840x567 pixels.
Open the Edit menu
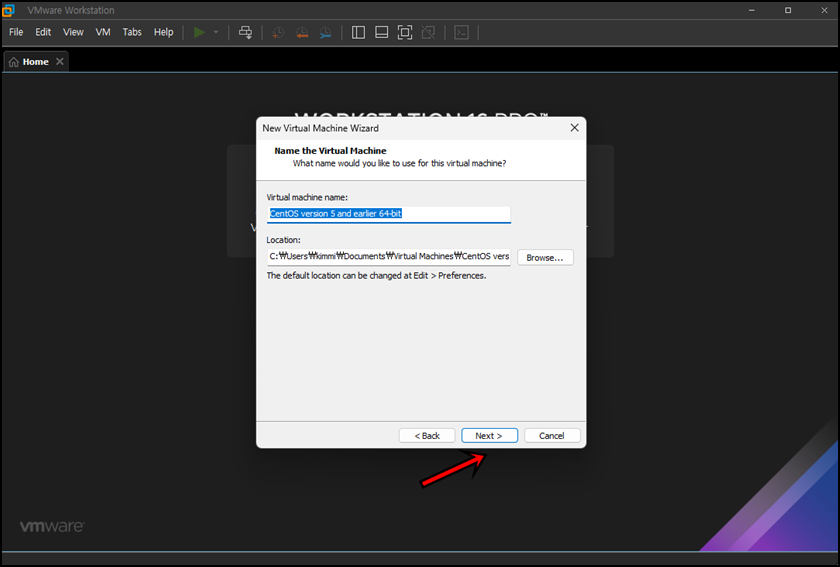coord(43,32)
